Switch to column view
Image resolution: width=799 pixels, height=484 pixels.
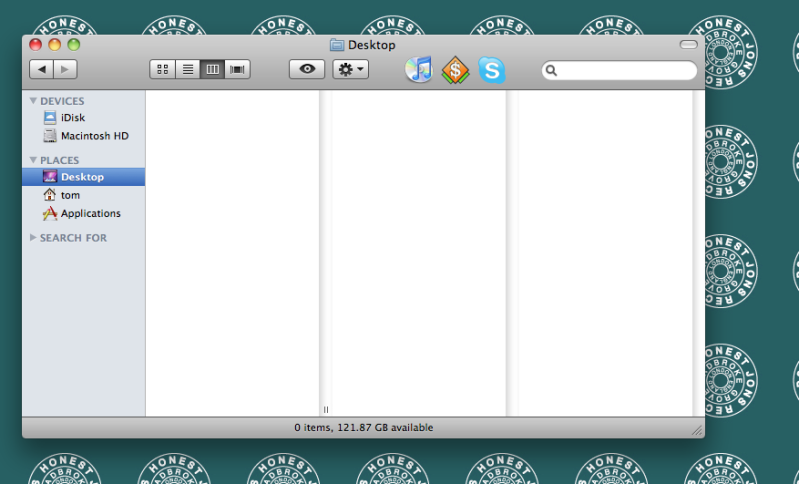click(x=212, y=69)
